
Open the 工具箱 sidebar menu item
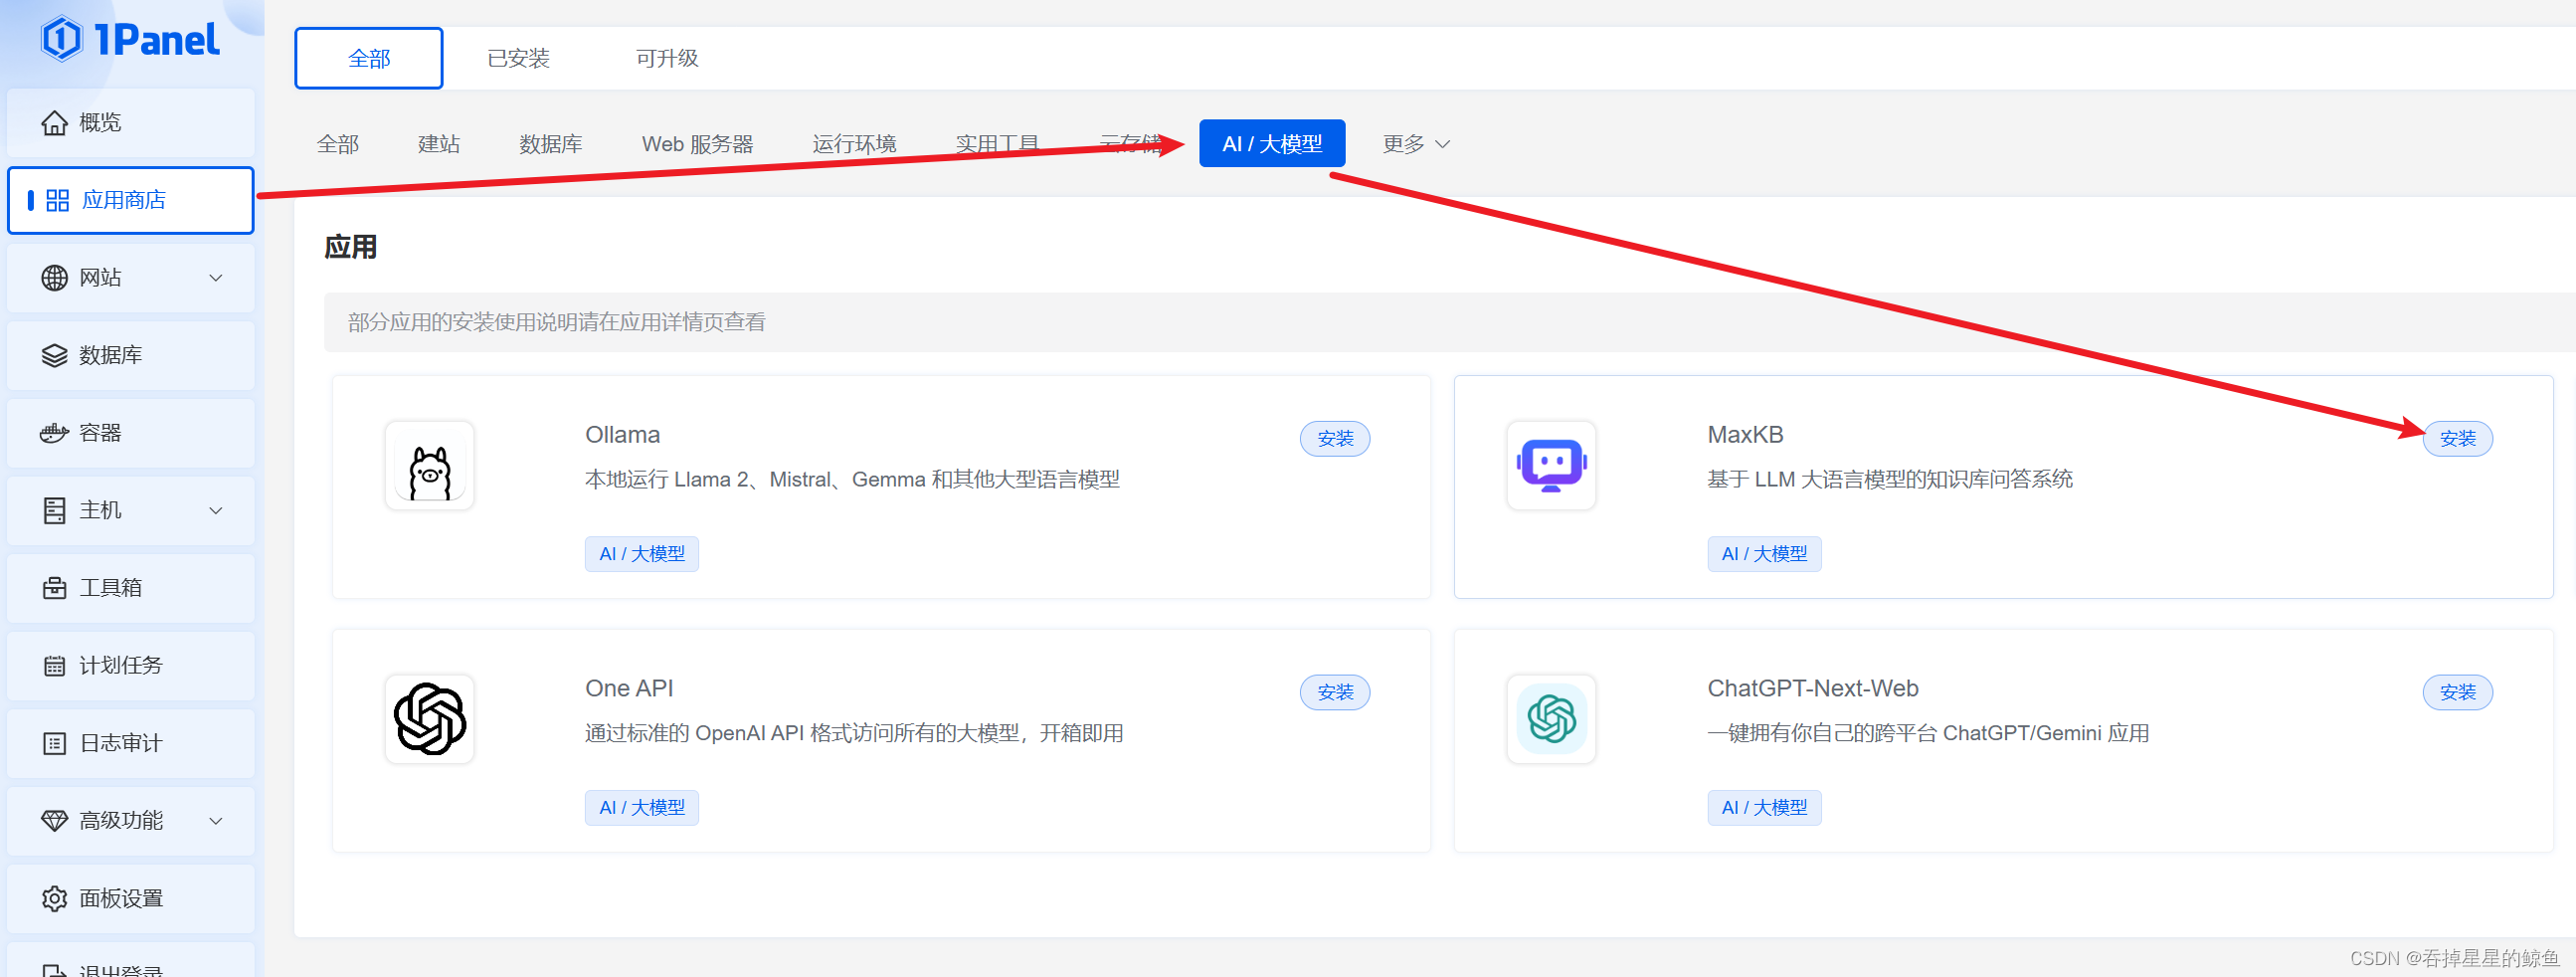click(130, 588)
